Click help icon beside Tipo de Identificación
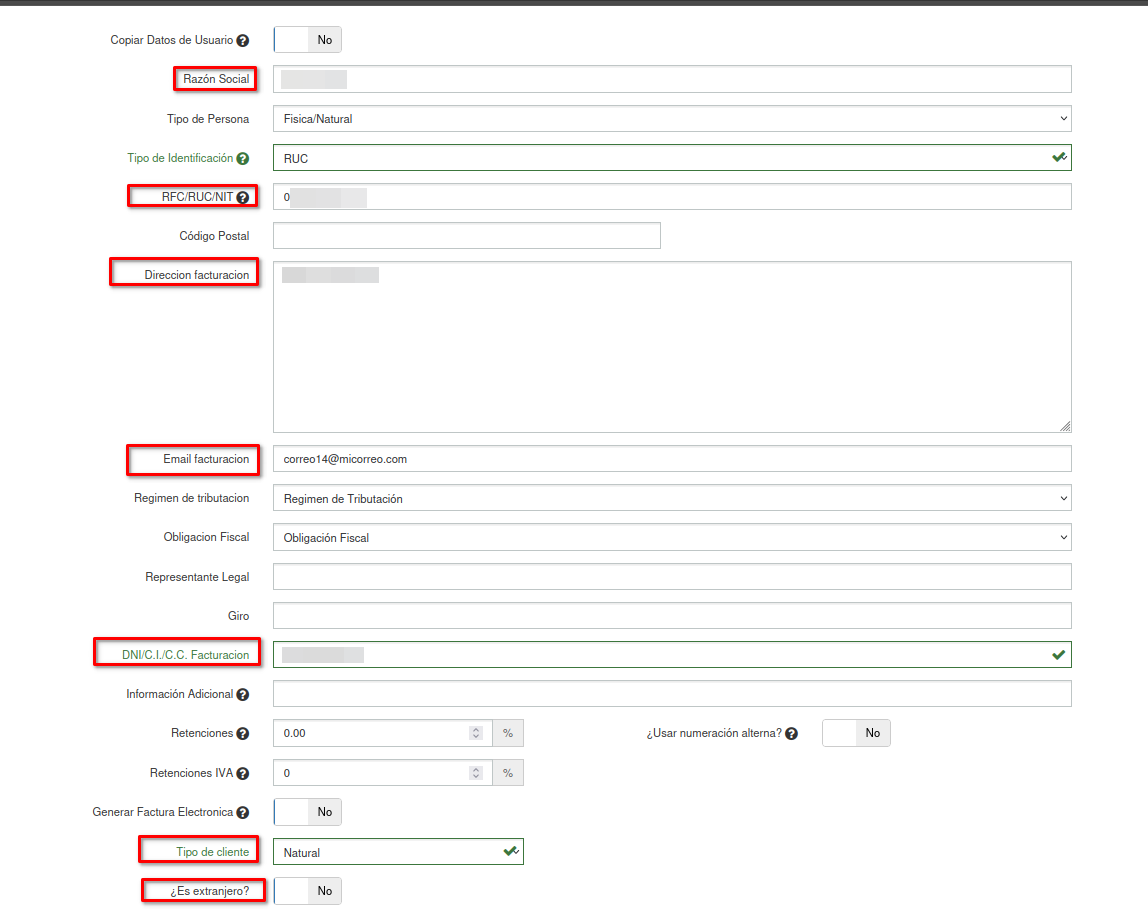 coord(243,159)
